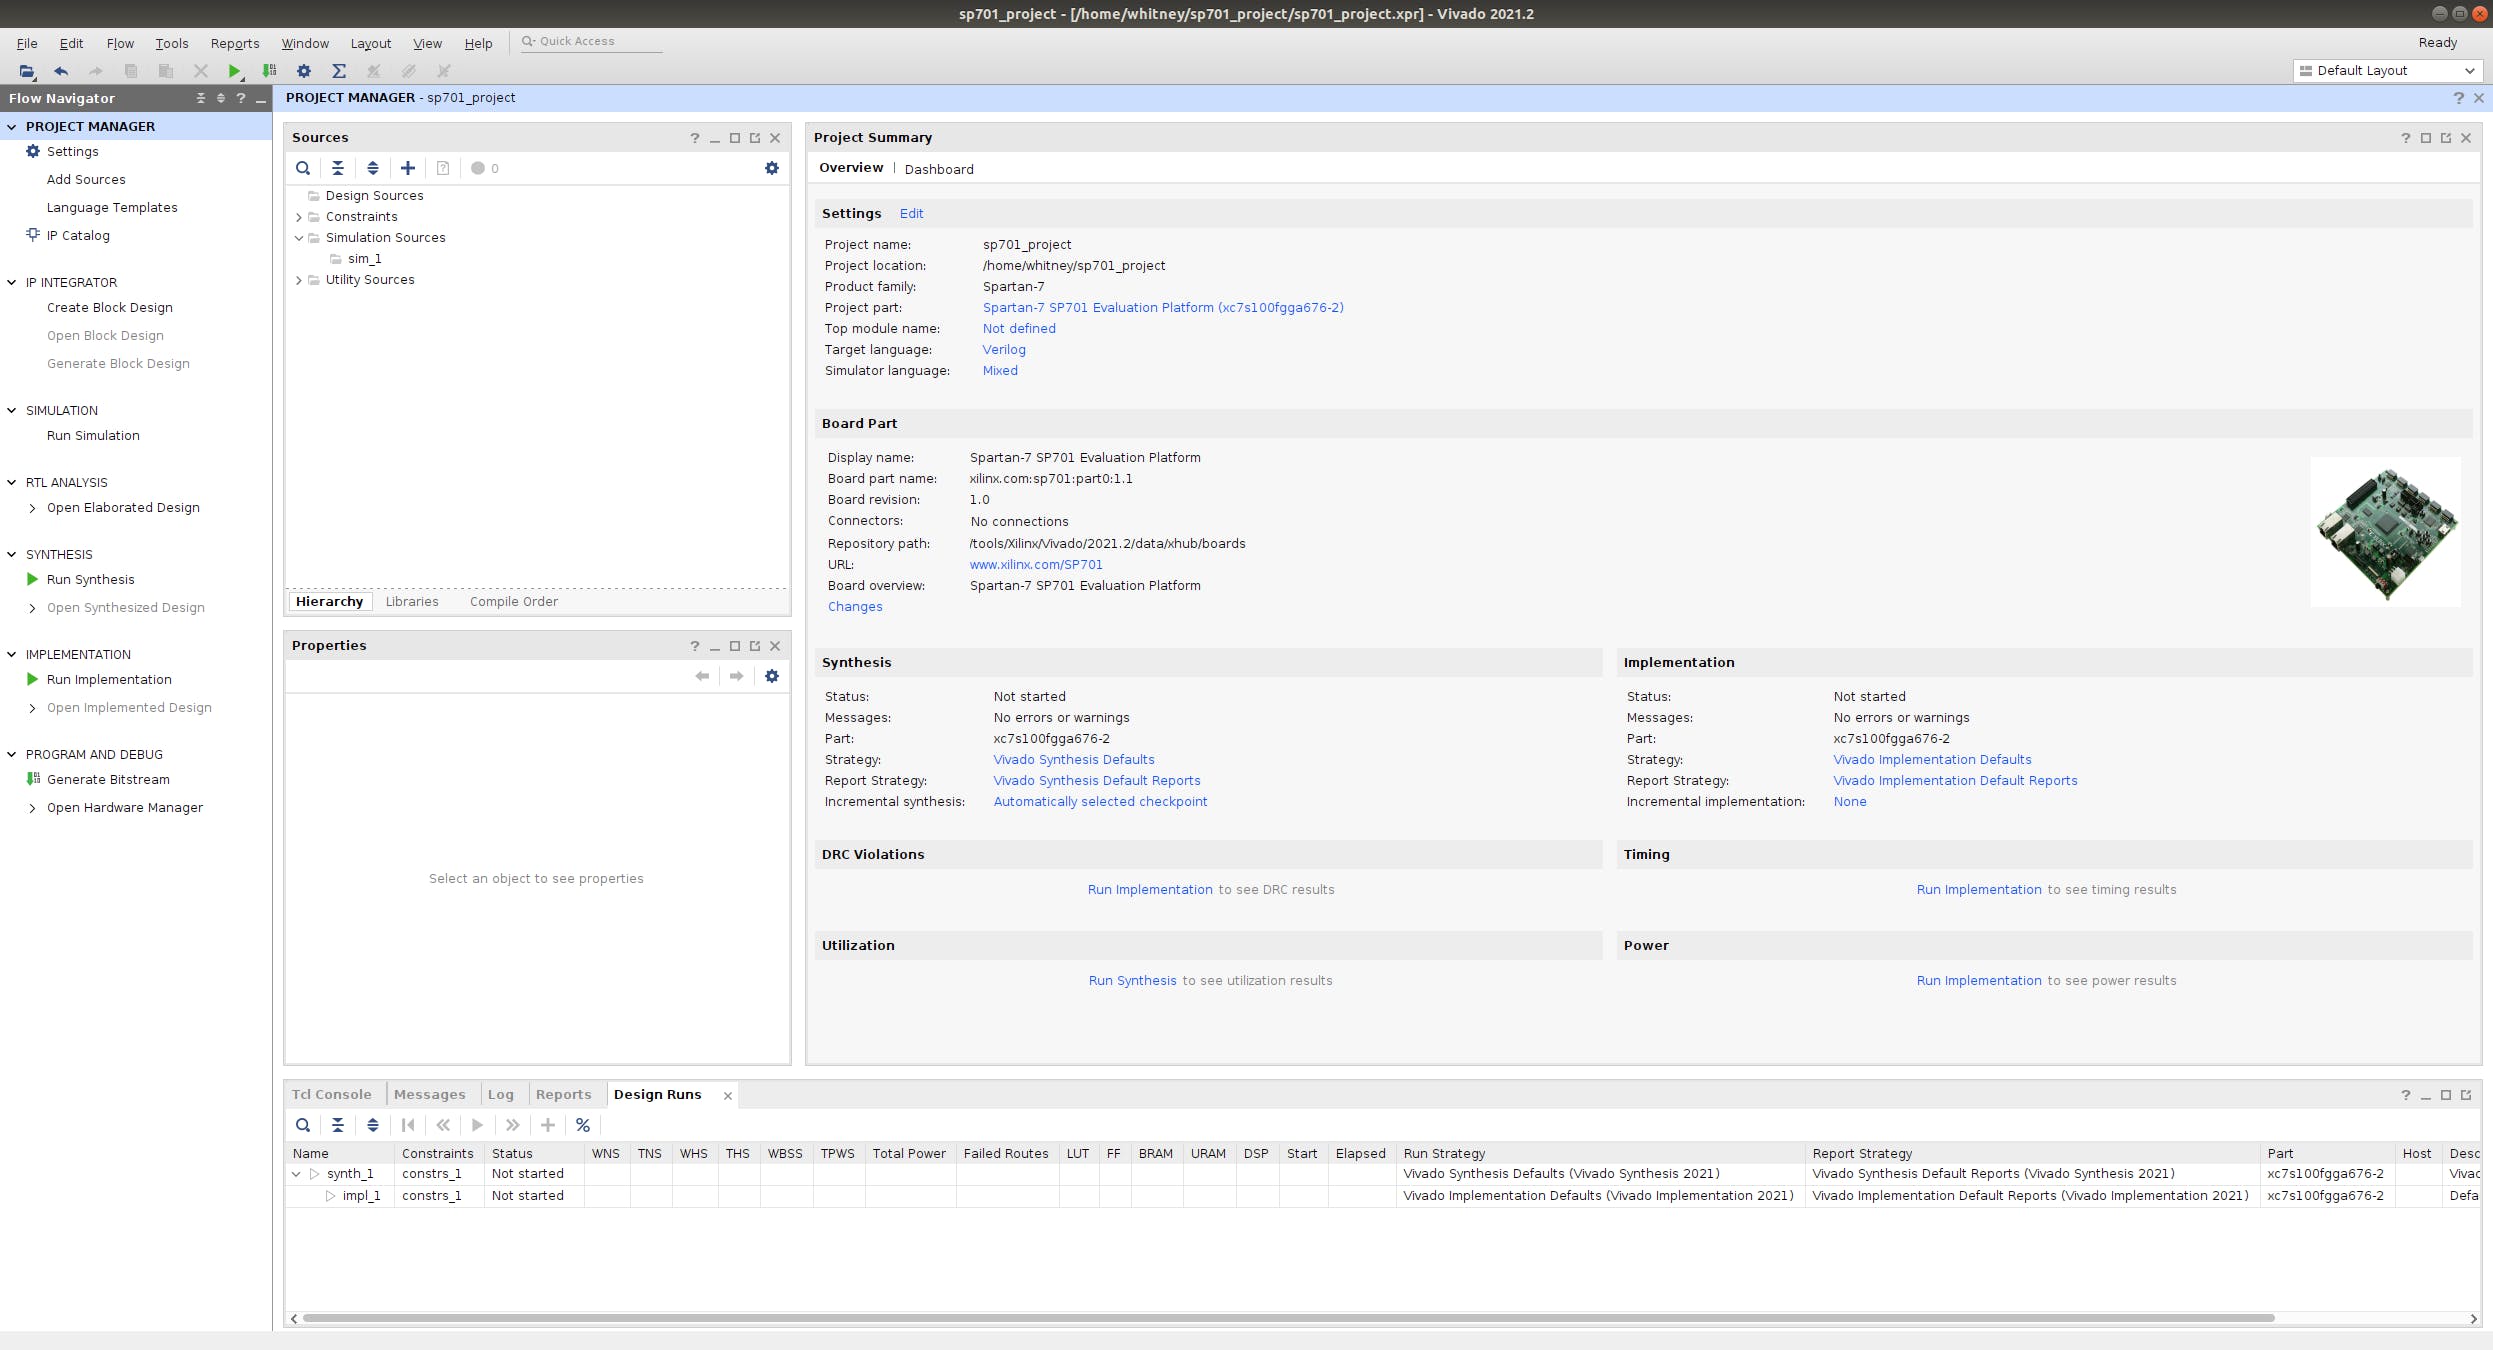The height and width of the screenshot is (1350, 2493).
Task: Switch to the Messages tab
Action: coord(430,1094)
